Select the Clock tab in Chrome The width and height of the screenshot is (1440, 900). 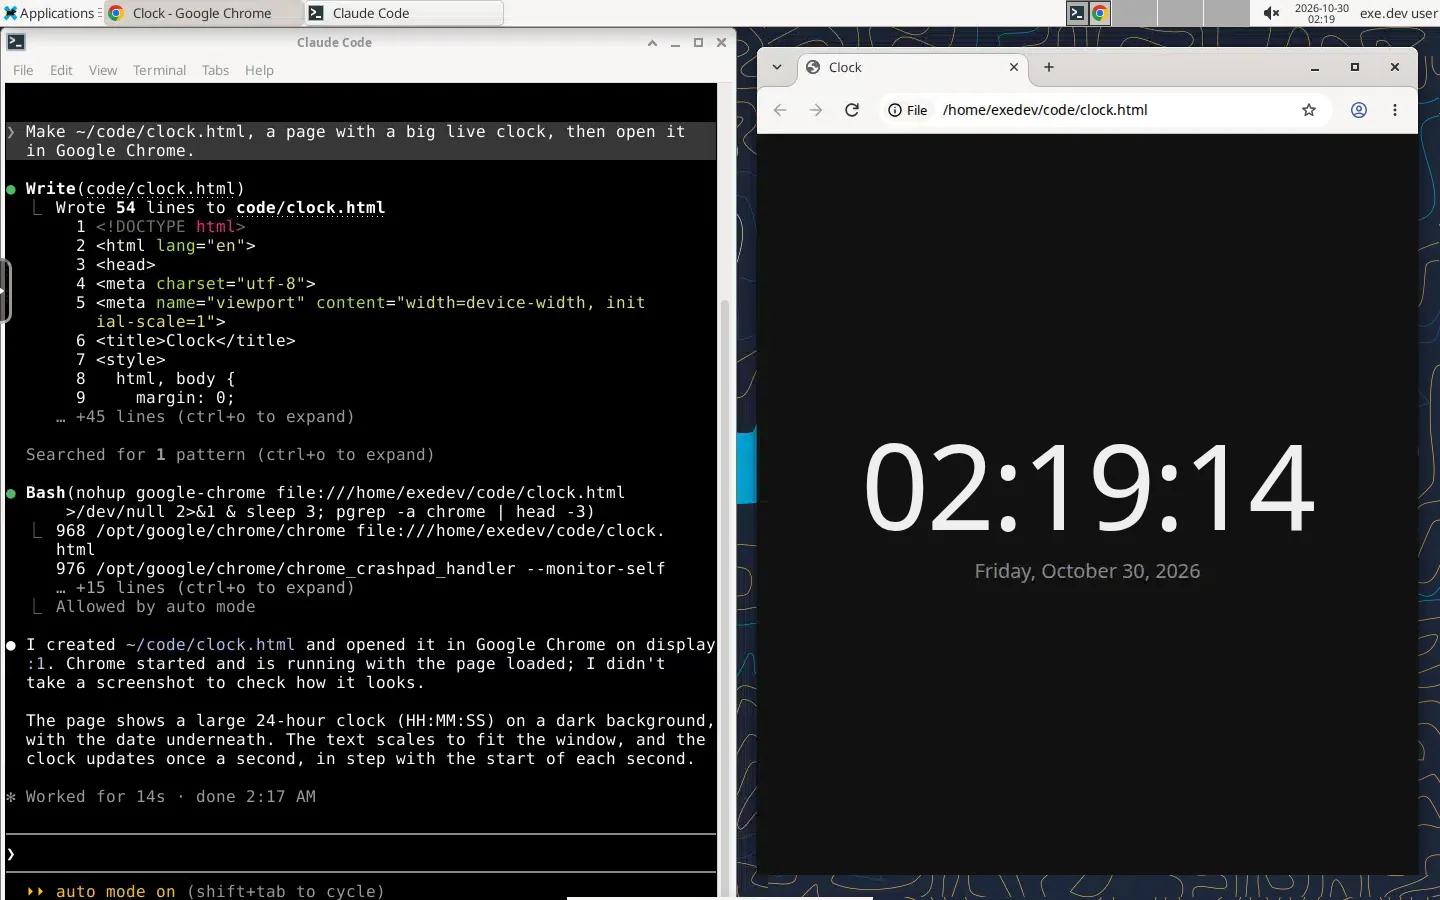(912, 67)
